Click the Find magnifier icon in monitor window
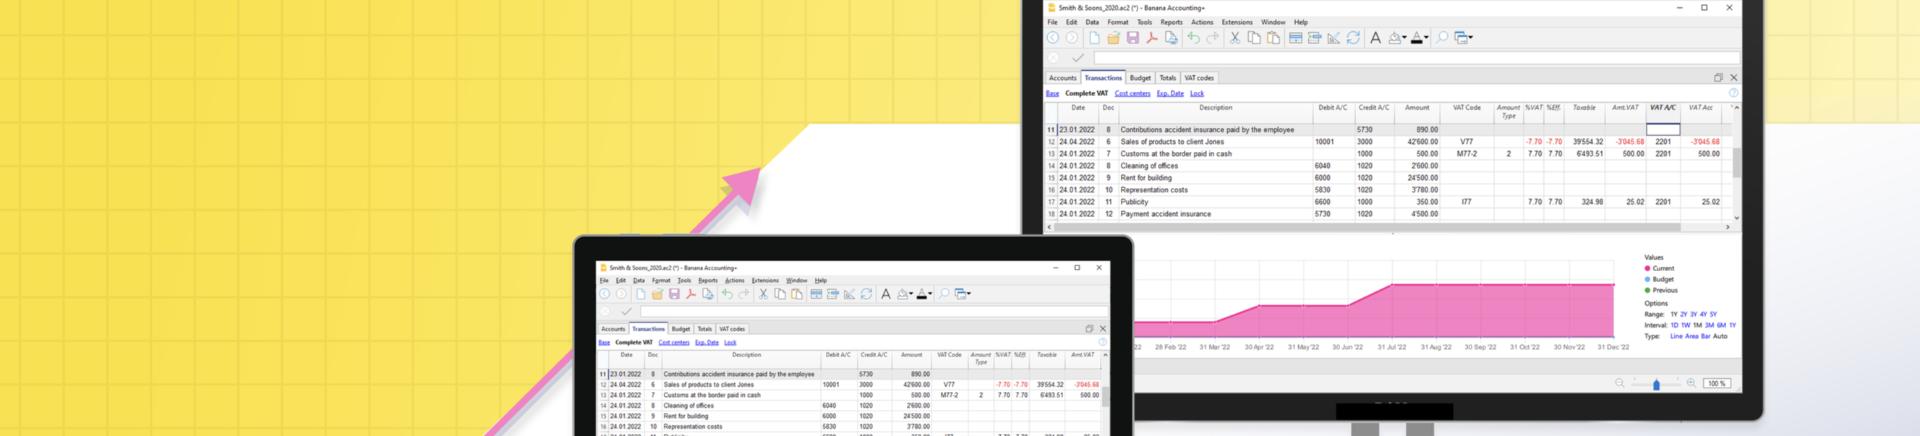 tap(1441, 38)
